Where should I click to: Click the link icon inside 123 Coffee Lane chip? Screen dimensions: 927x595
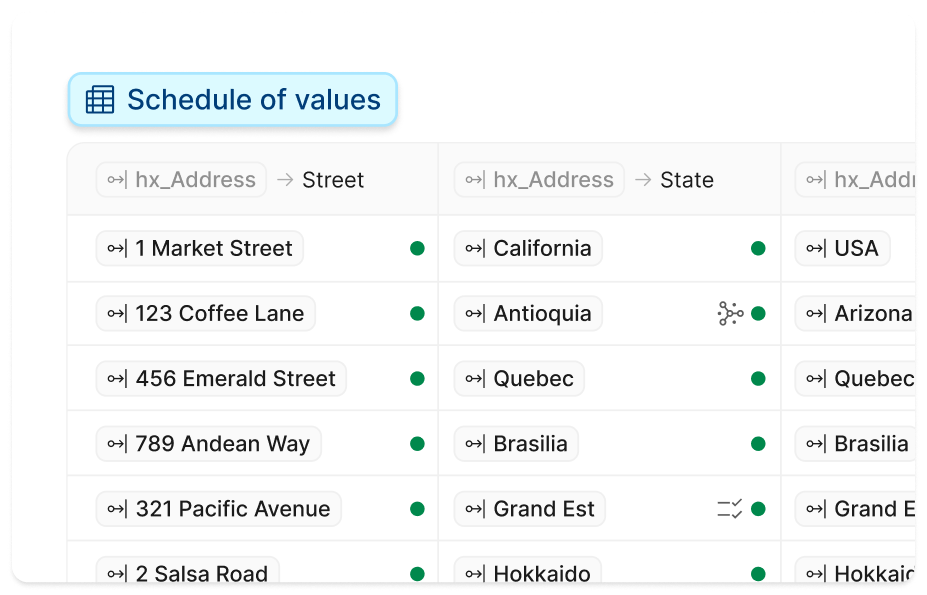[117, 313]
